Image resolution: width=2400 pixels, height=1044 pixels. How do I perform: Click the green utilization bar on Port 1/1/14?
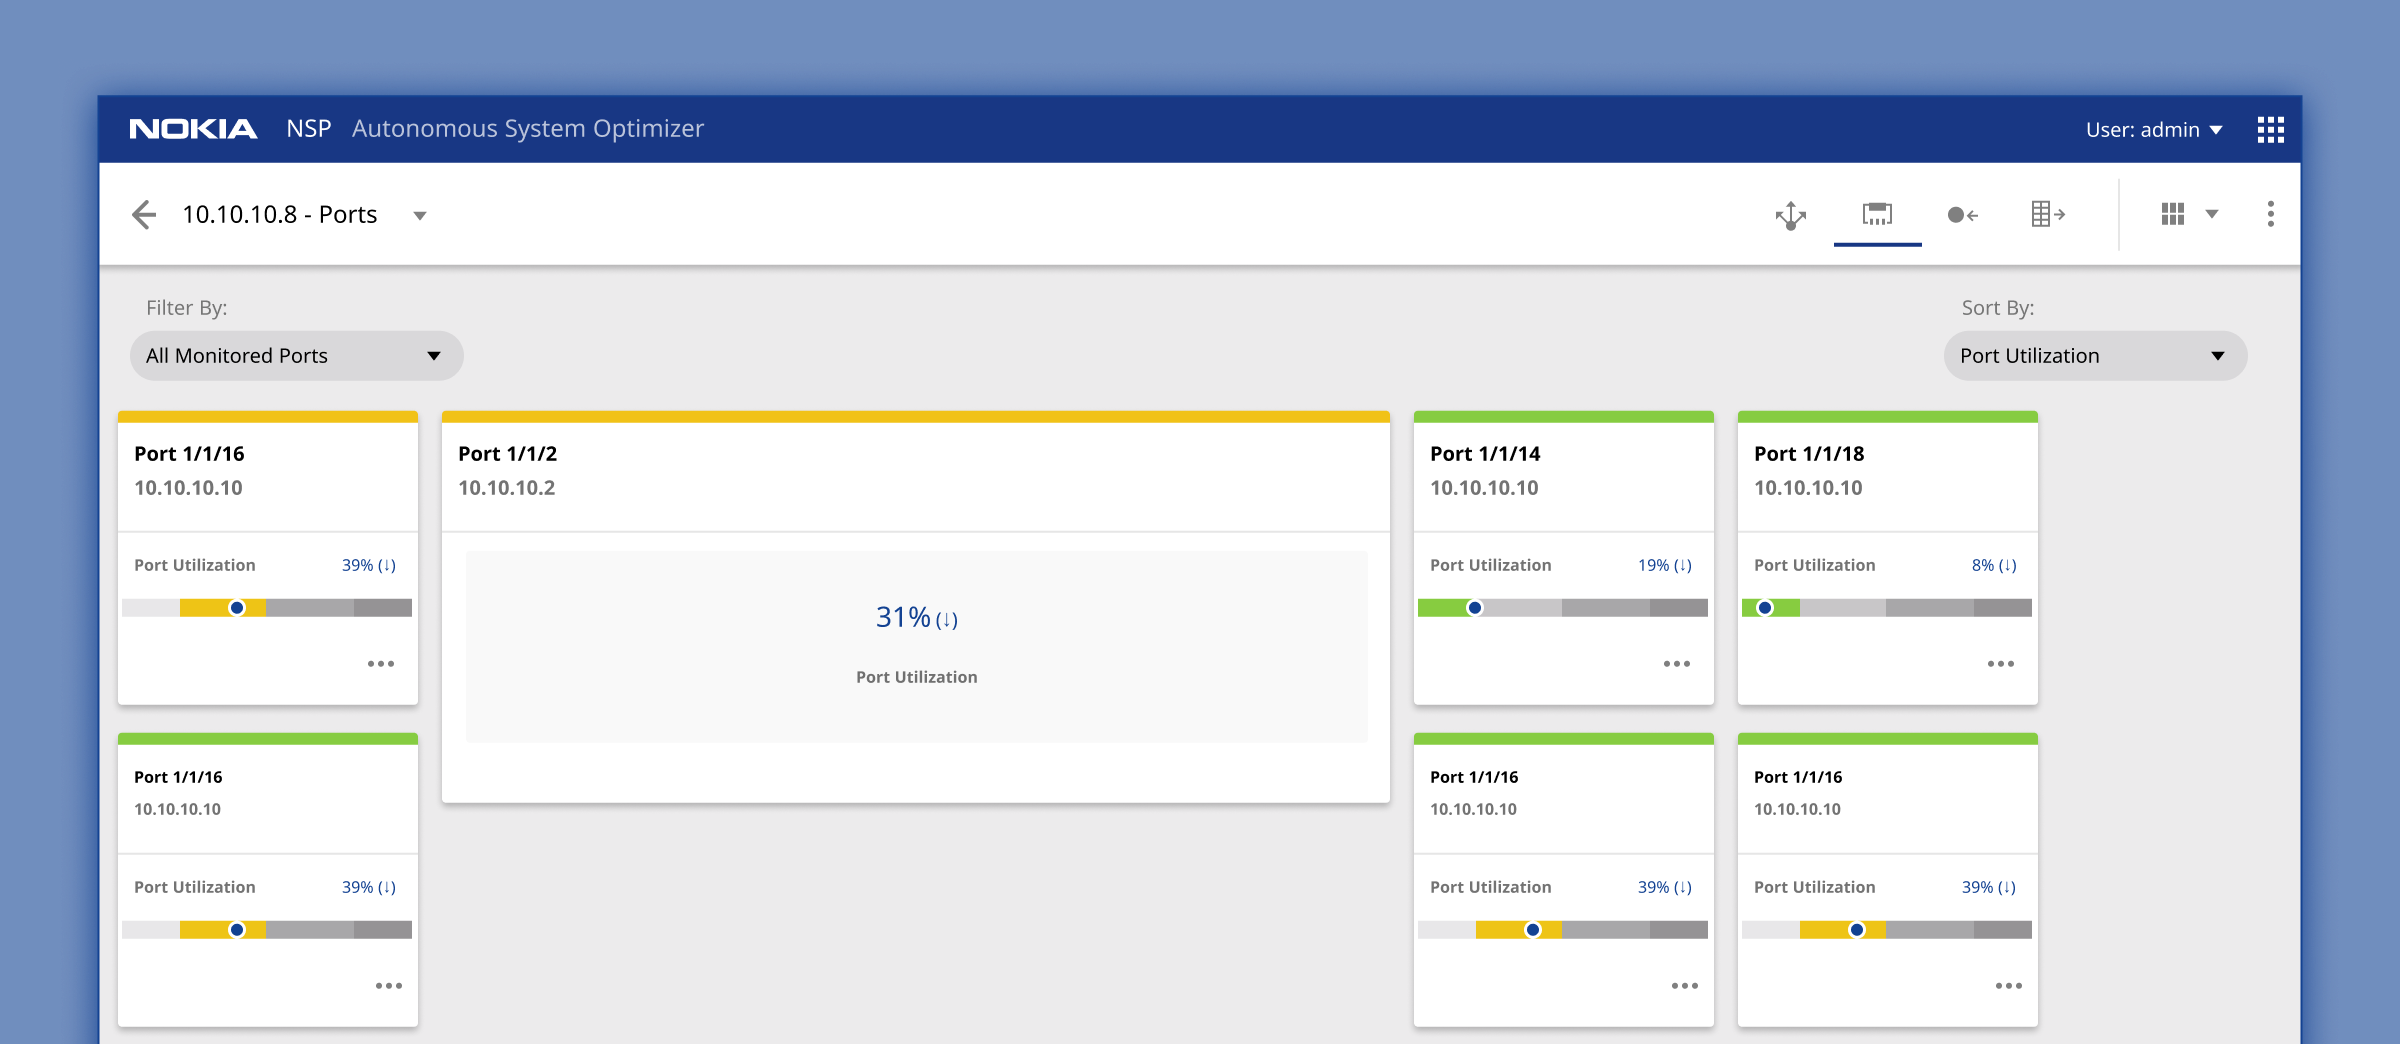(x=1446, y=608)
